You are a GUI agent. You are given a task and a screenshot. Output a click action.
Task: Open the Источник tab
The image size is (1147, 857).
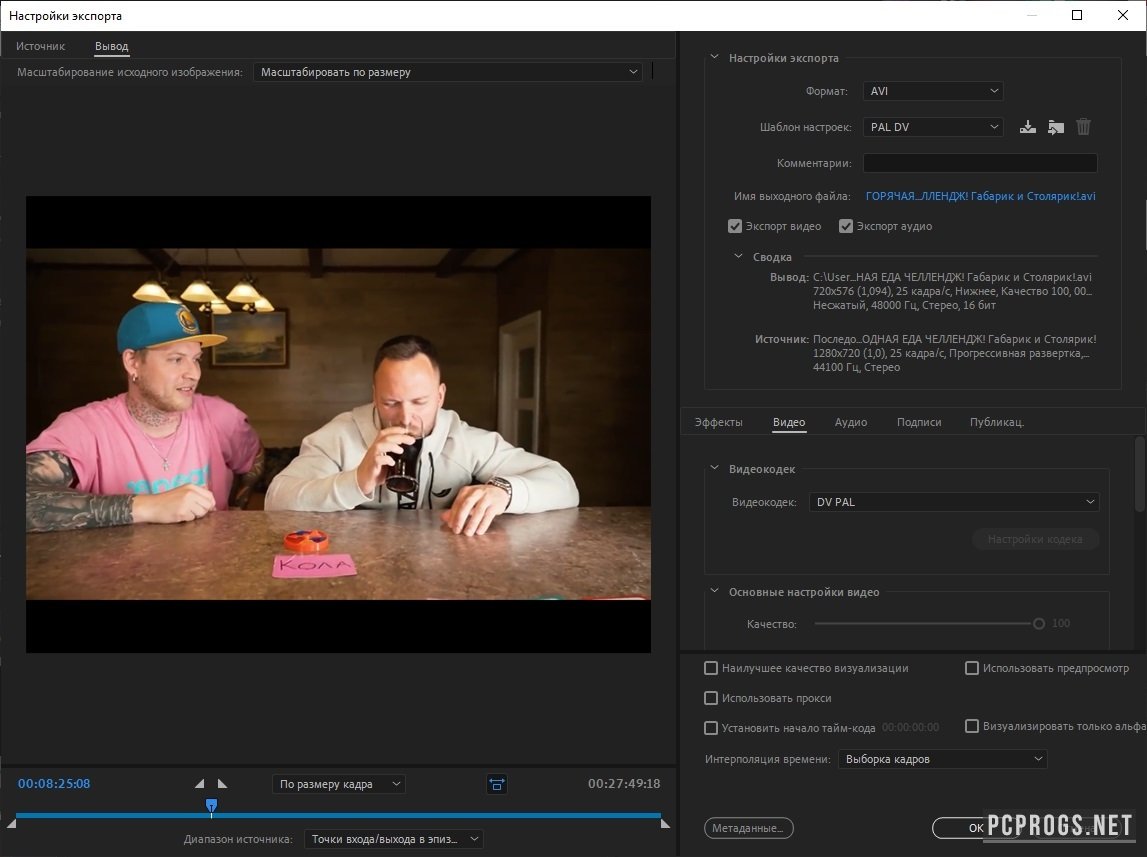(x=40, y=46)
